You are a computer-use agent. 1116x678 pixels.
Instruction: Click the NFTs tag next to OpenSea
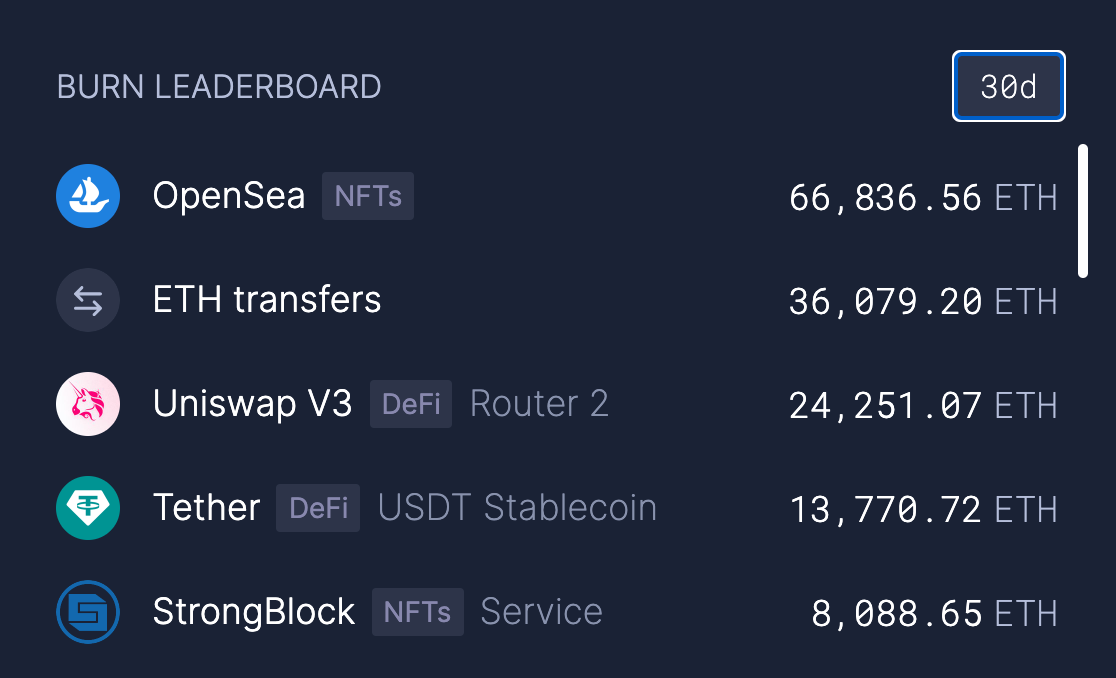click(x=367, y=196)
